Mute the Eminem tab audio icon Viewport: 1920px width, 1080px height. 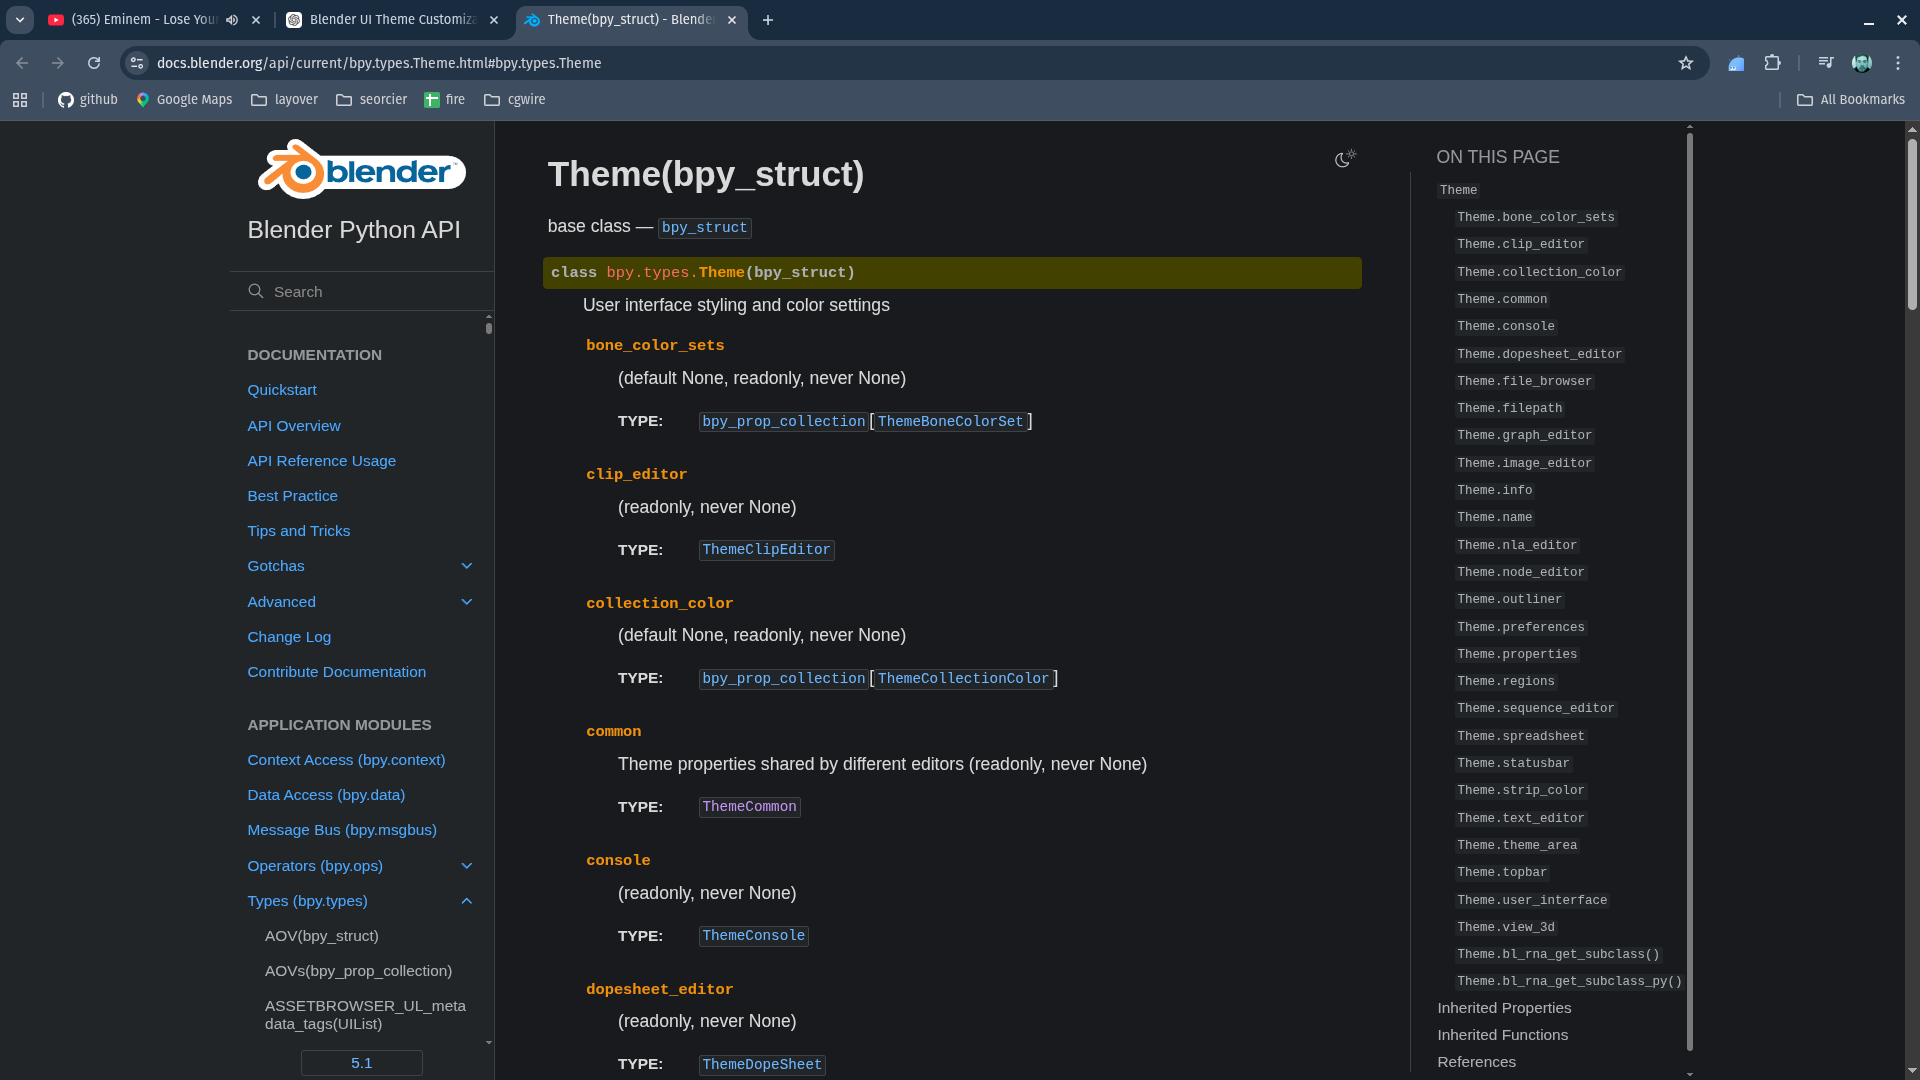(232, 20)
